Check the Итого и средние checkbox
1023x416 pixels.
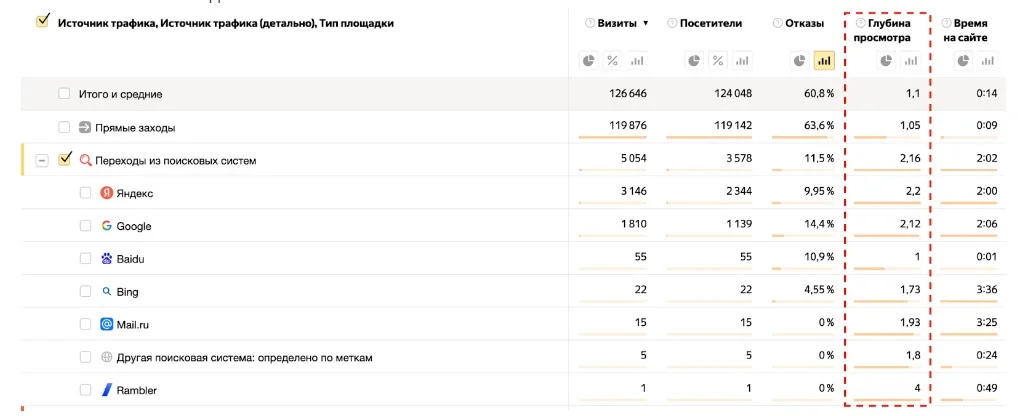pos(63,94)
